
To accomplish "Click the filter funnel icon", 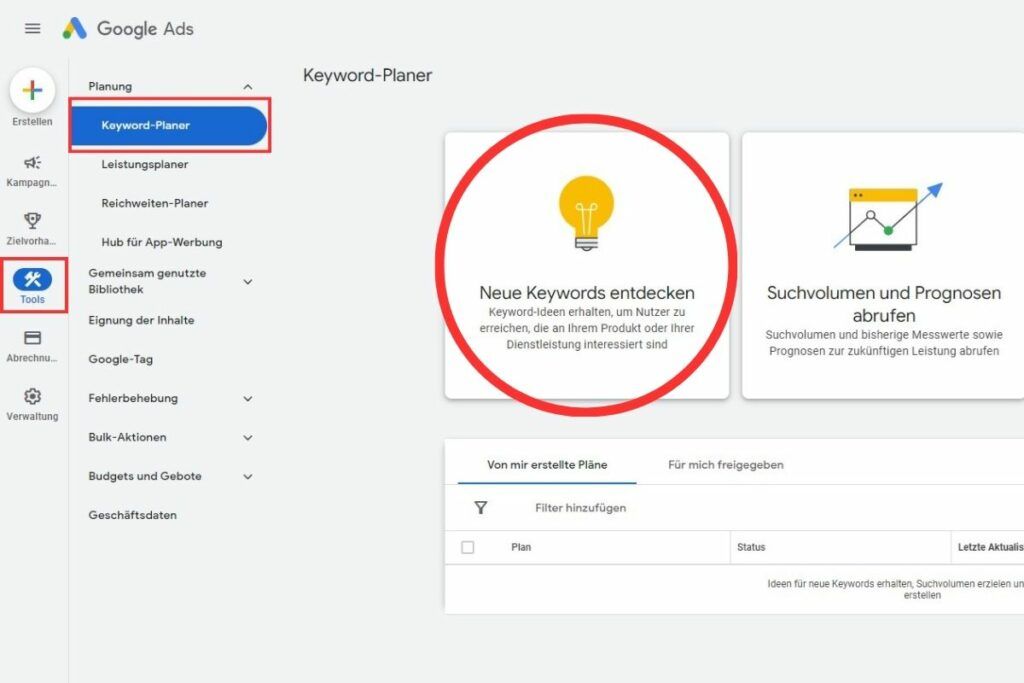I will point(481,508).
